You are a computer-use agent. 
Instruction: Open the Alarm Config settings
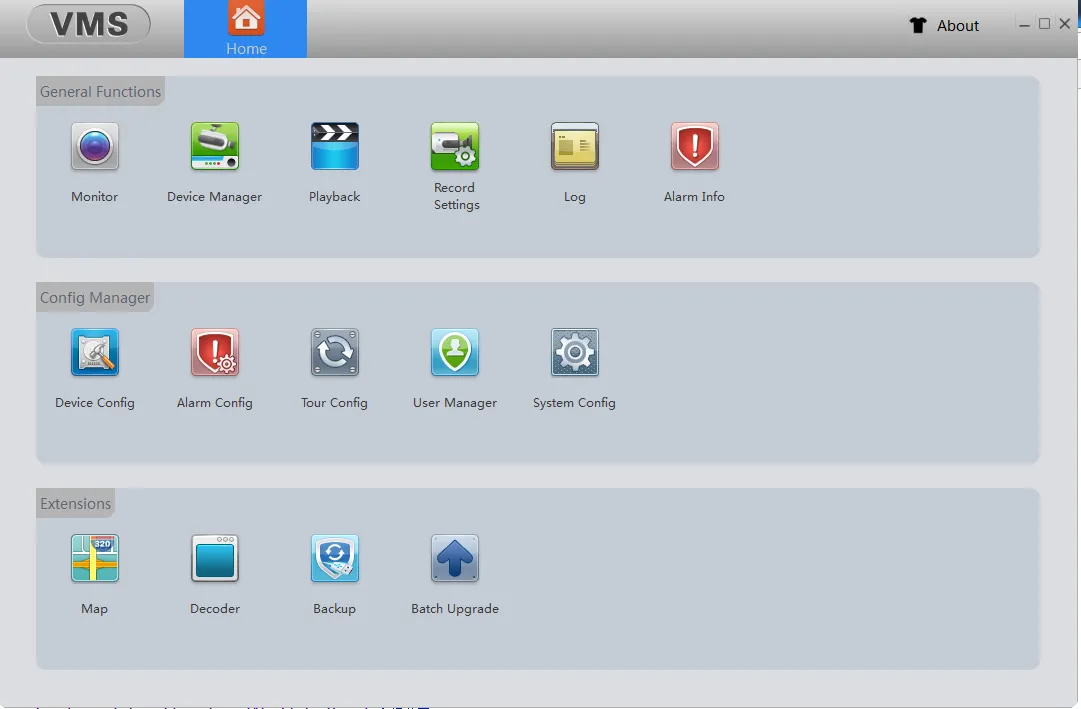tap(215, 353)
